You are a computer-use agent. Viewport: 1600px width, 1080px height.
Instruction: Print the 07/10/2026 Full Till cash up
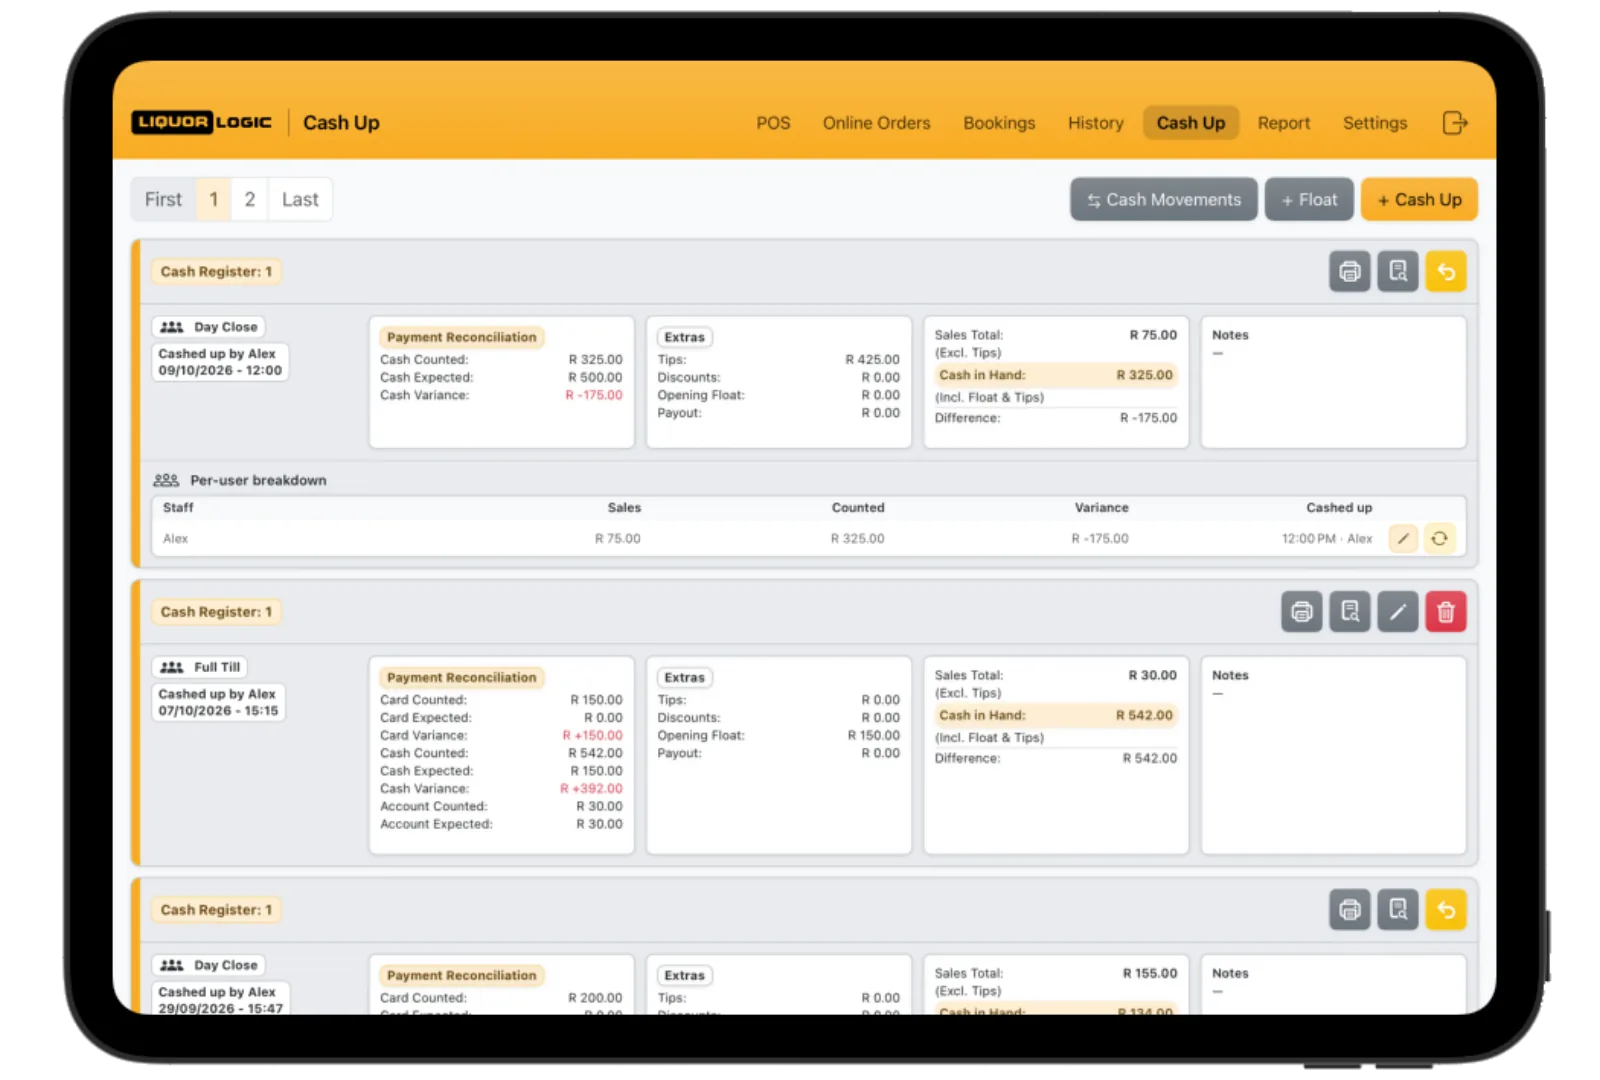pyautogui.click(x=1302, y=611)
